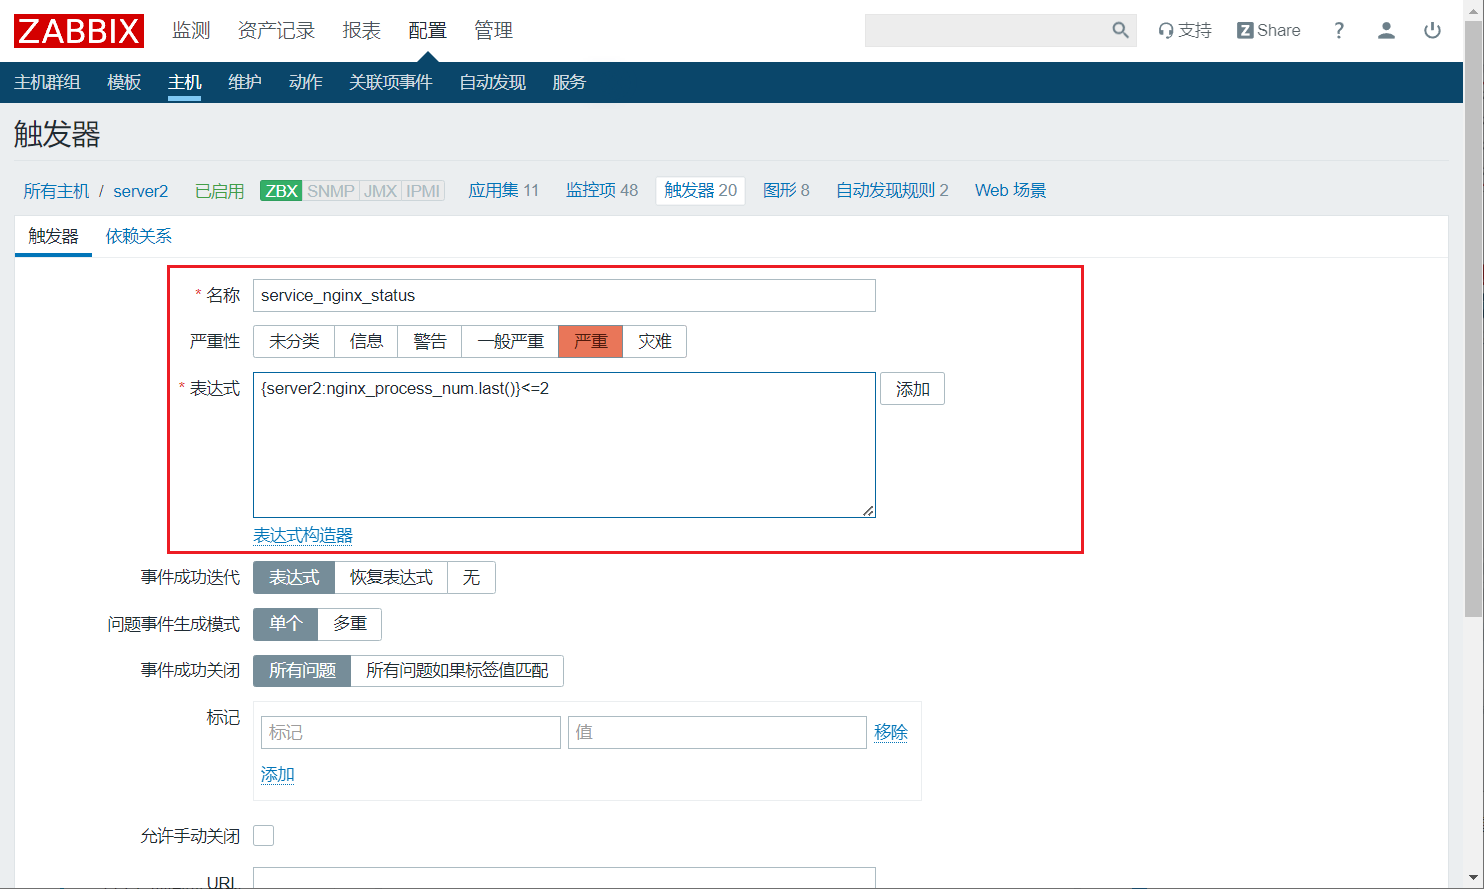
Task: Select Multiple (多重) problem generation mode
Action: coord(349,624)
